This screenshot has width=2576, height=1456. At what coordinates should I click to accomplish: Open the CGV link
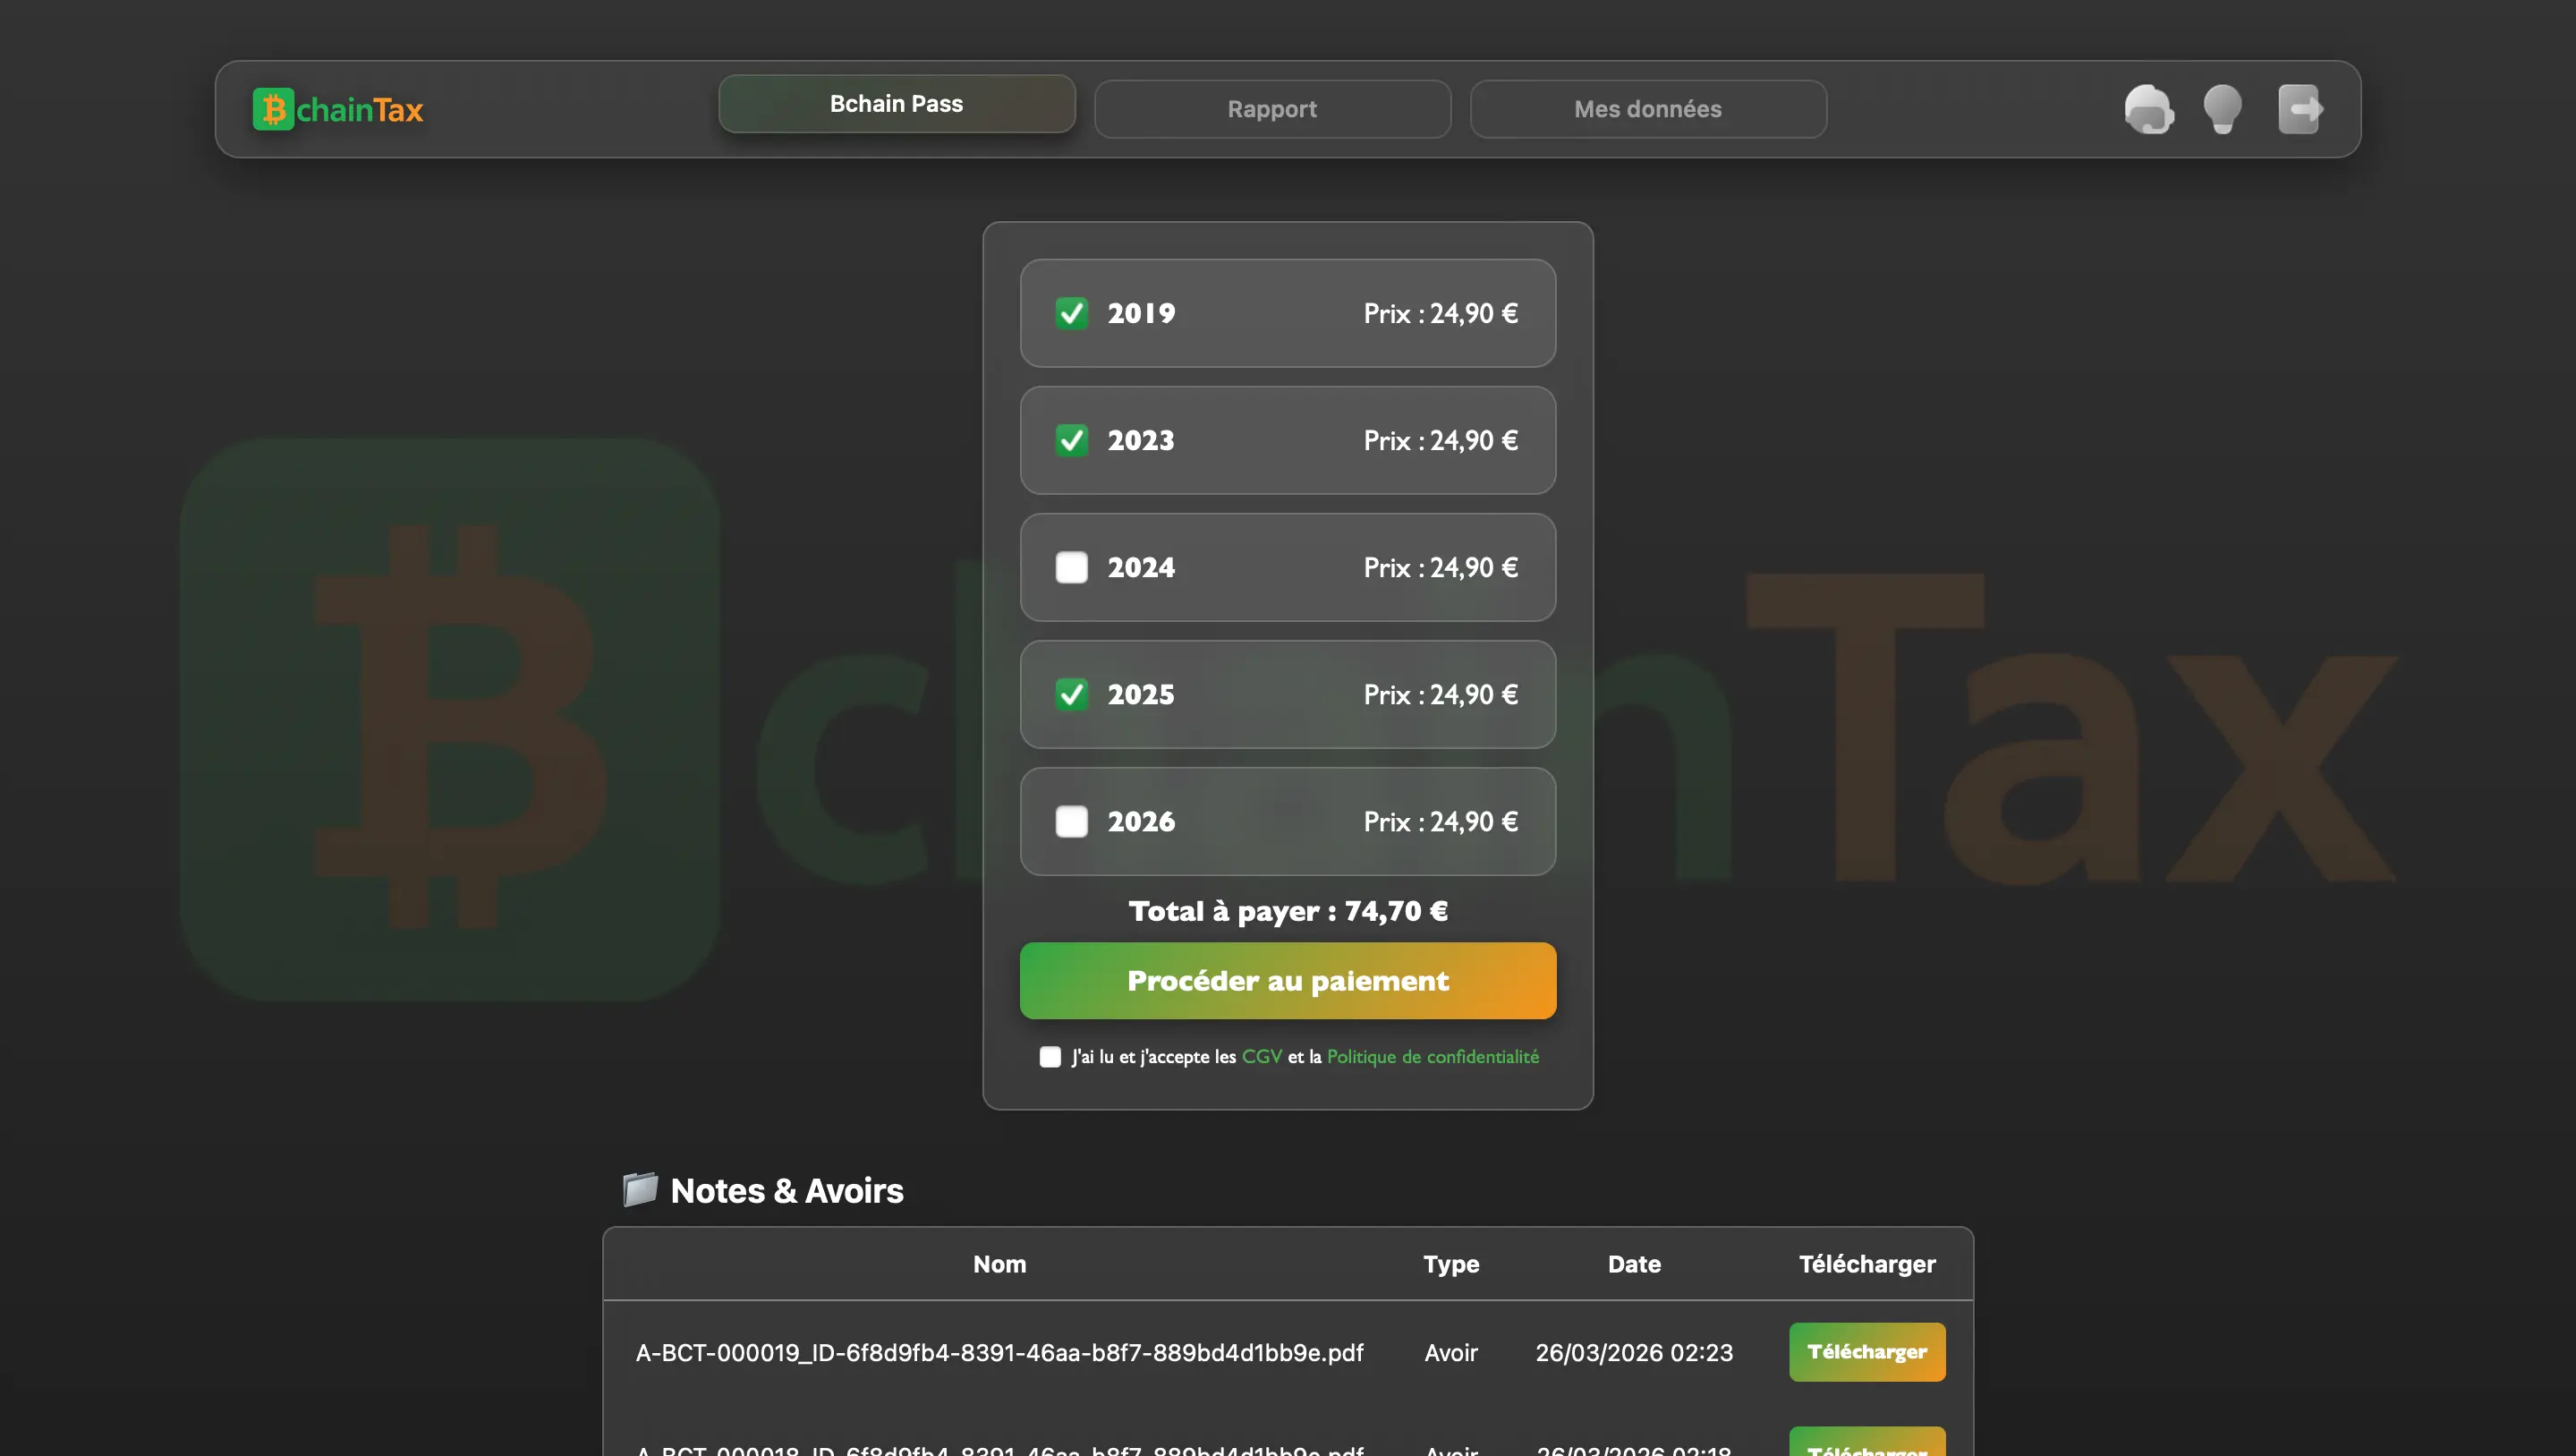click(1261, 1057)
